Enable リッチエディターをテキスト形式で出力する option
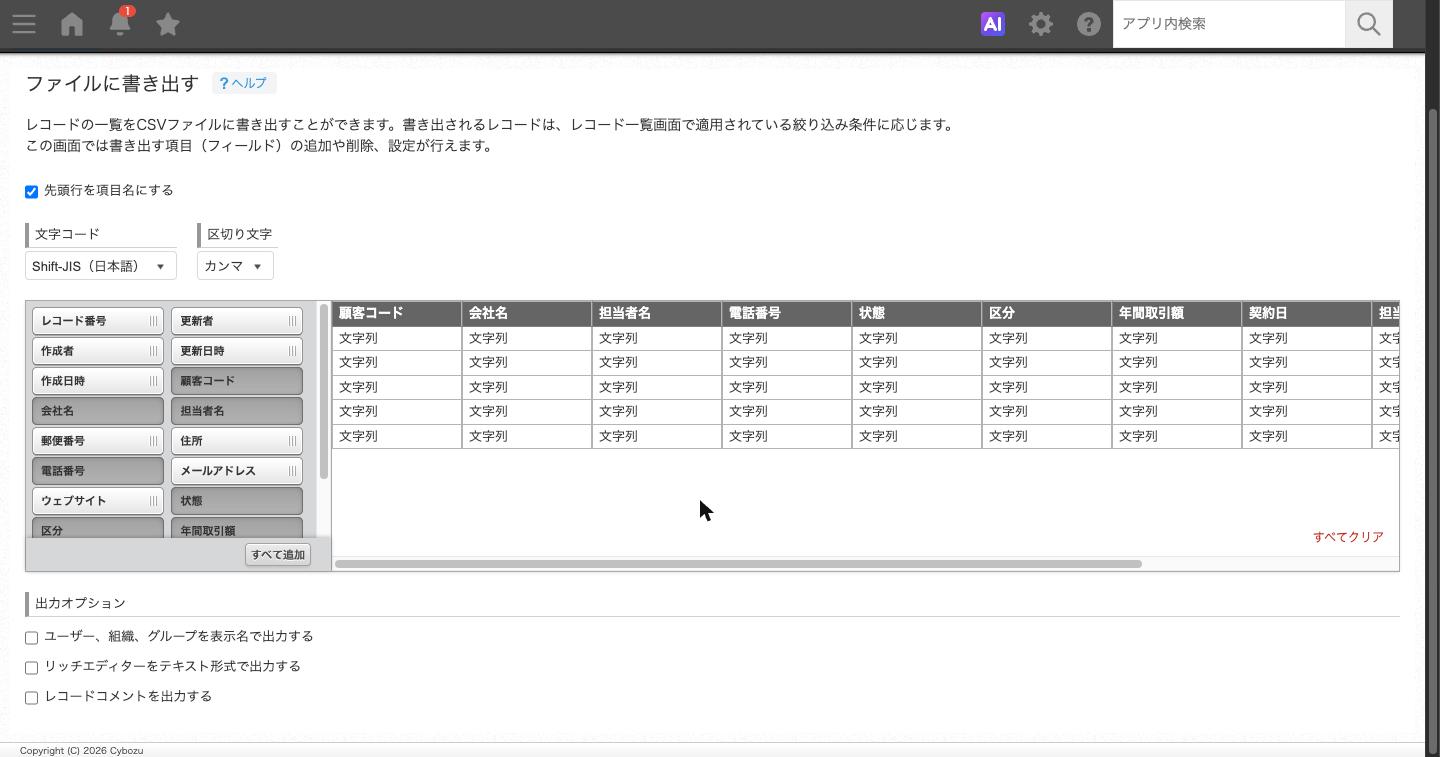 tap(32, 667)
